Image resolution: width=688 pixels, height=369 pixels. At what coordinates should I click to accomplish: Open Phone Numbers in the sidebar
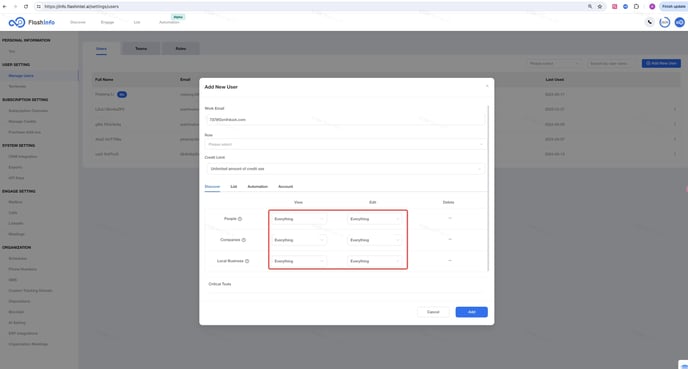[x=22, y=269]
